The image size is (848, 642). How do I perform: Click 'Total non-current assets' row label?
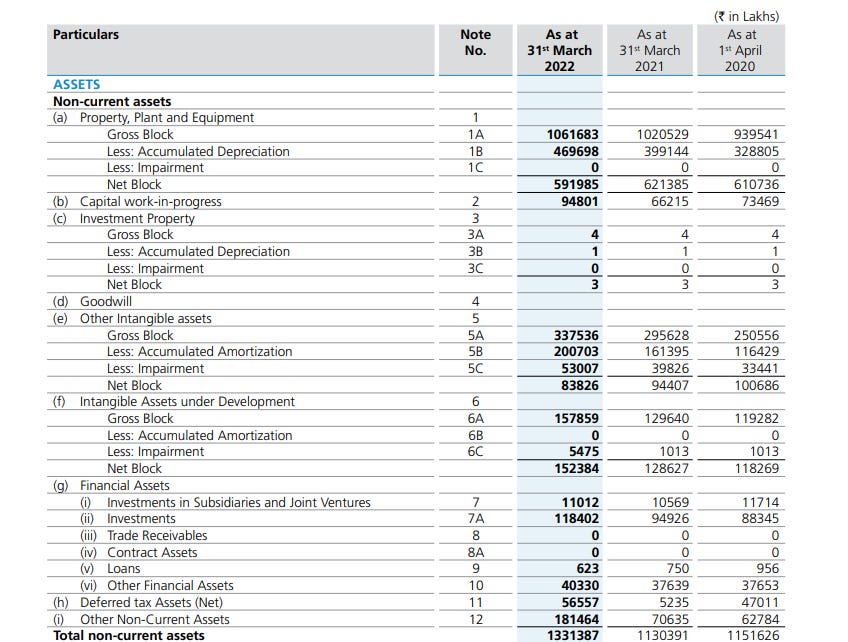pos(129,636)
